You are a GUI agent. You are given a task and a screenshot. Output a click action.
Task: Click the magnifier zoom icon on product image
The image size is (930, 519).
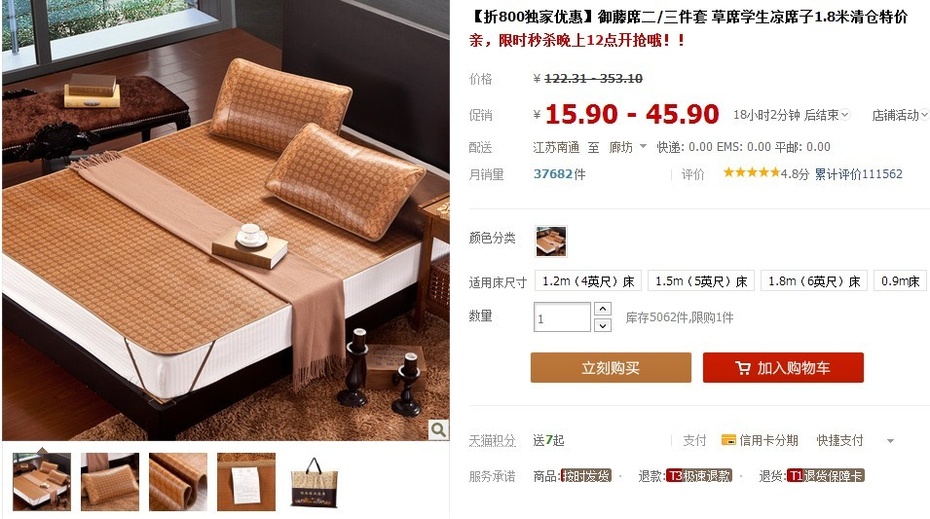point(438,429)
